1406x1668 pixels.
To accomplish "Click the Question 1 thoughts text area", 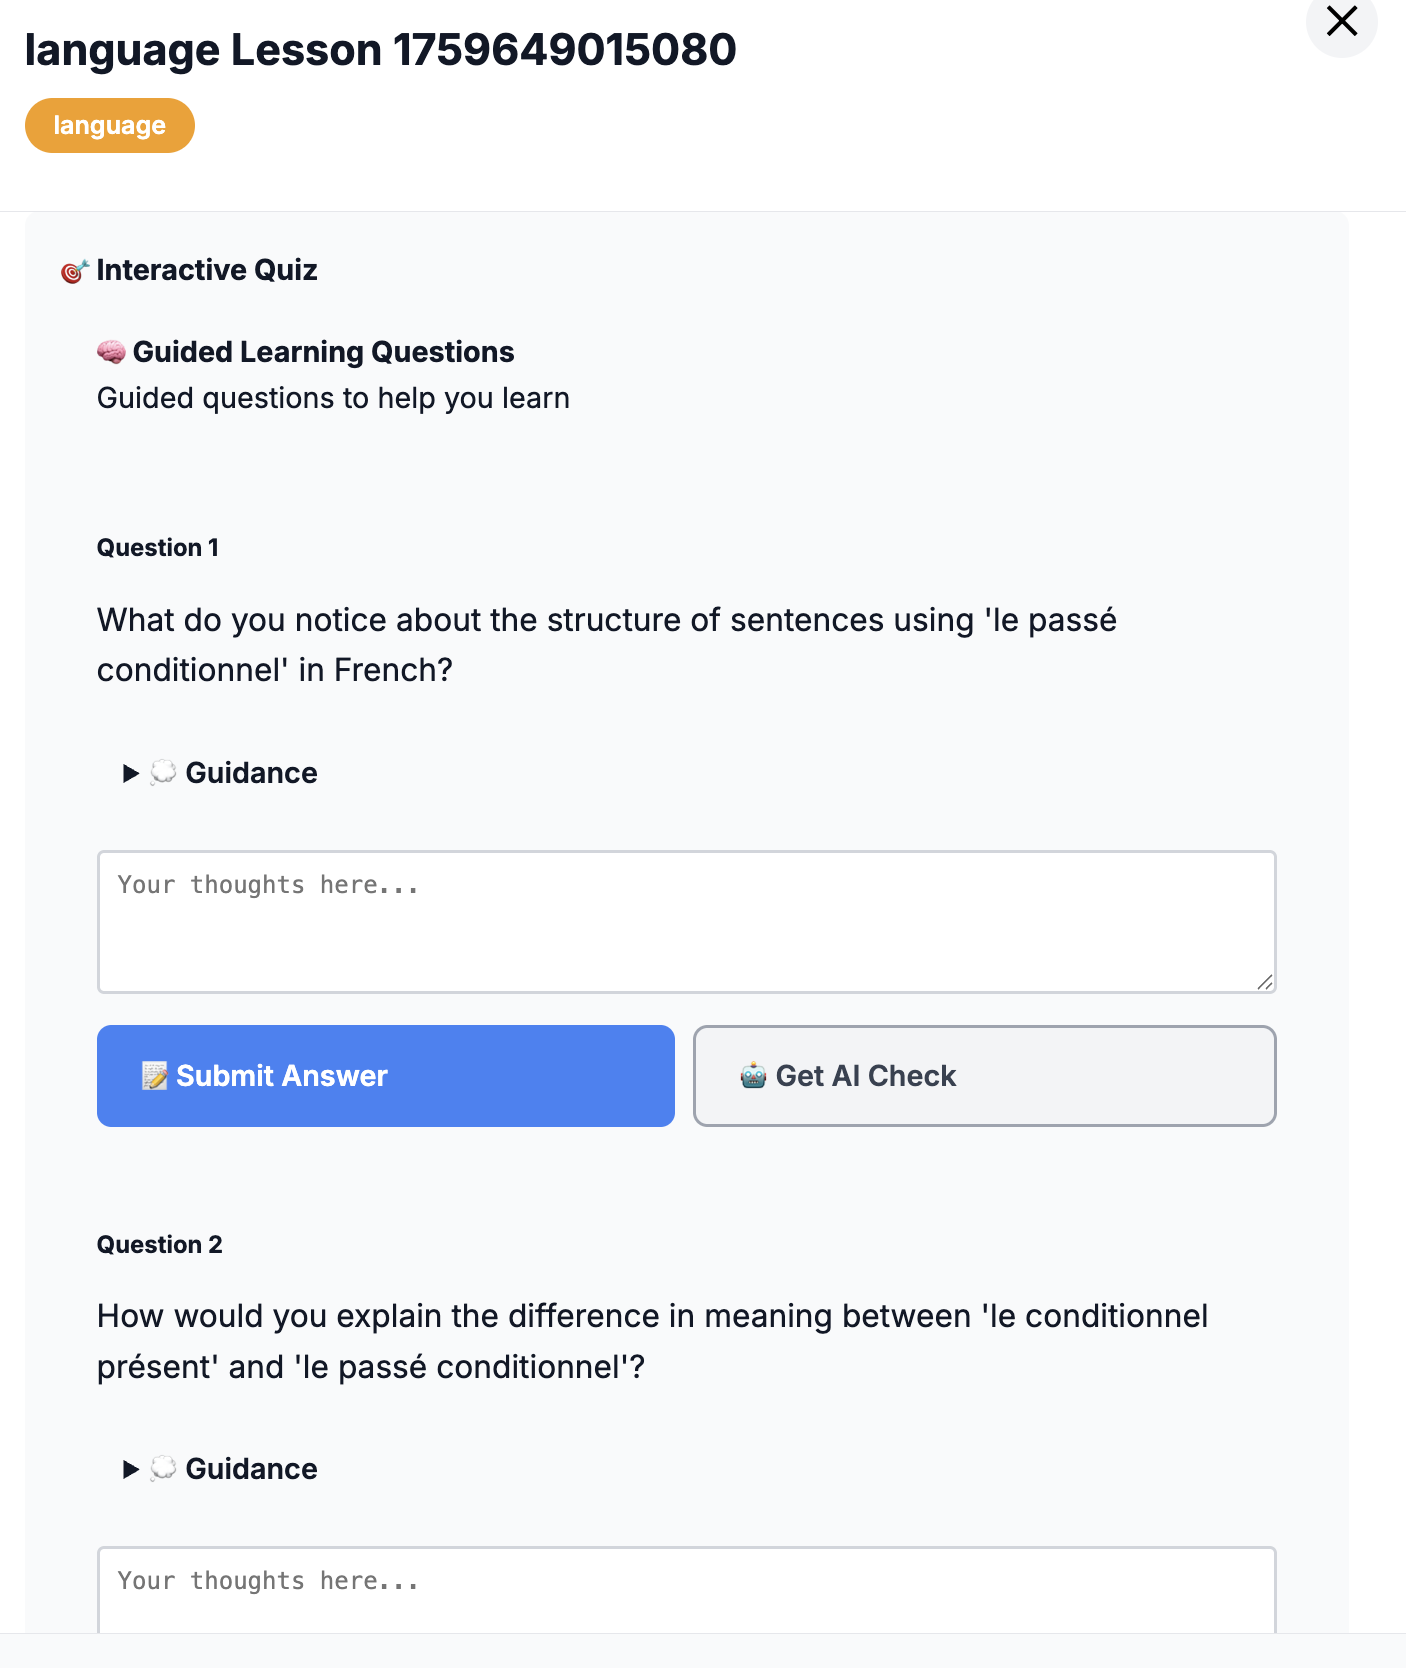I will (x=687, y=922).
